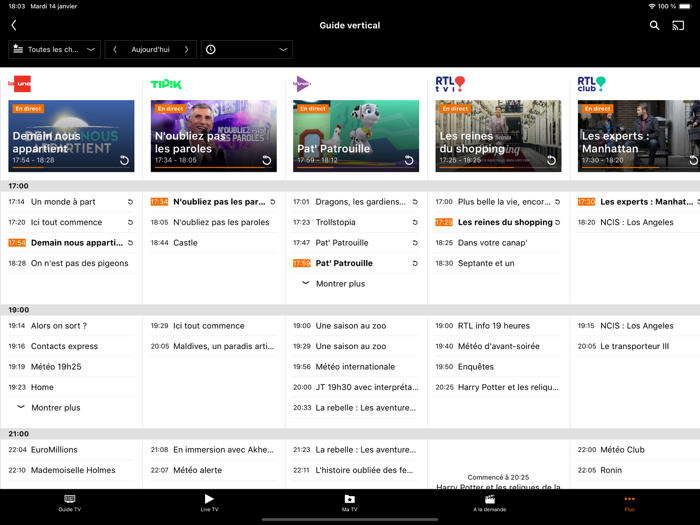Open the clock time filter dropdown
The width and height of the screenshot is (700, 525).
[247, 50]
